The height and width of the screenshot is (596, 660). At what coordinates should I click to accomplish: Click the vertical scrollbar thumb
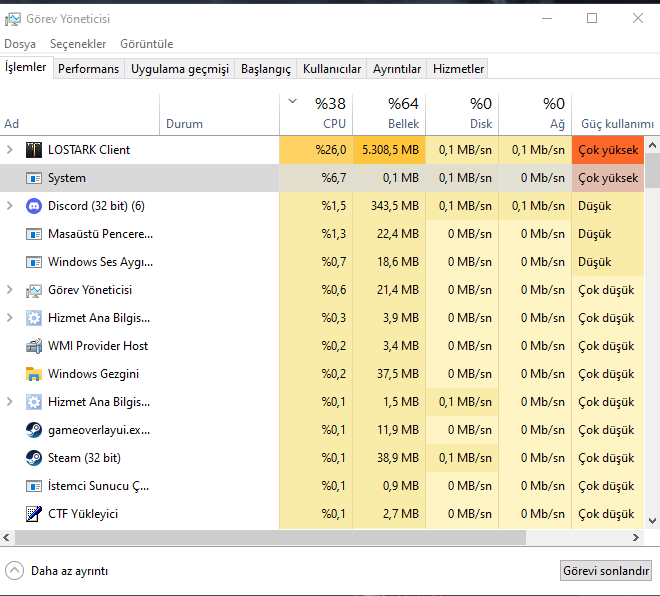coord(652,170)
